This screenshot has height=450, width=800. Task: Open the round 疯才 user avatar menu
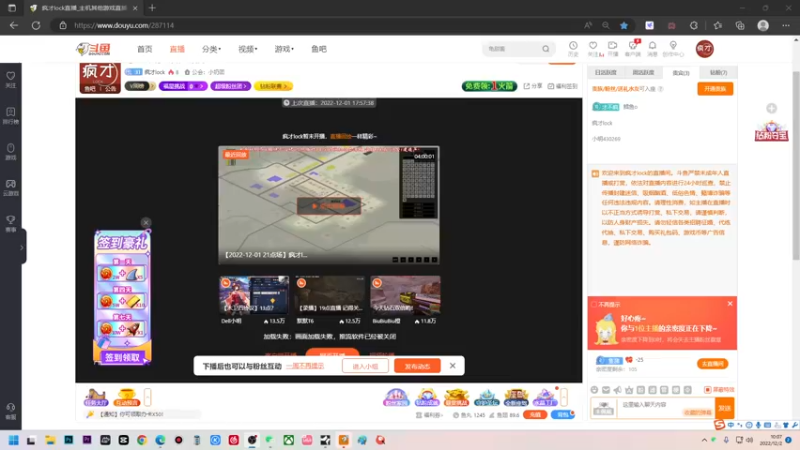coord(705,49)
